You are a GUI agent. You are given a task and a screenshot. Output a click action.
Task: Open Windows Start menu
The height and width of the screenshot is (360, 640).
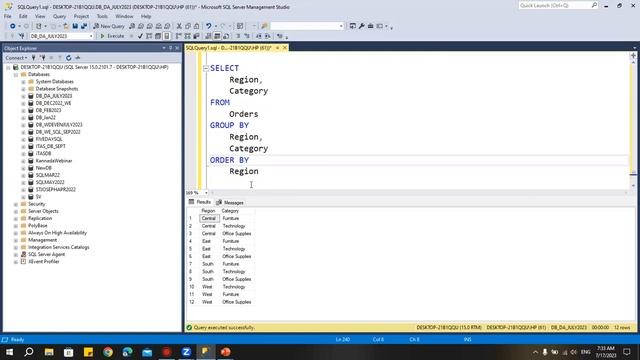pyautogui.click(x=9, y=352)
